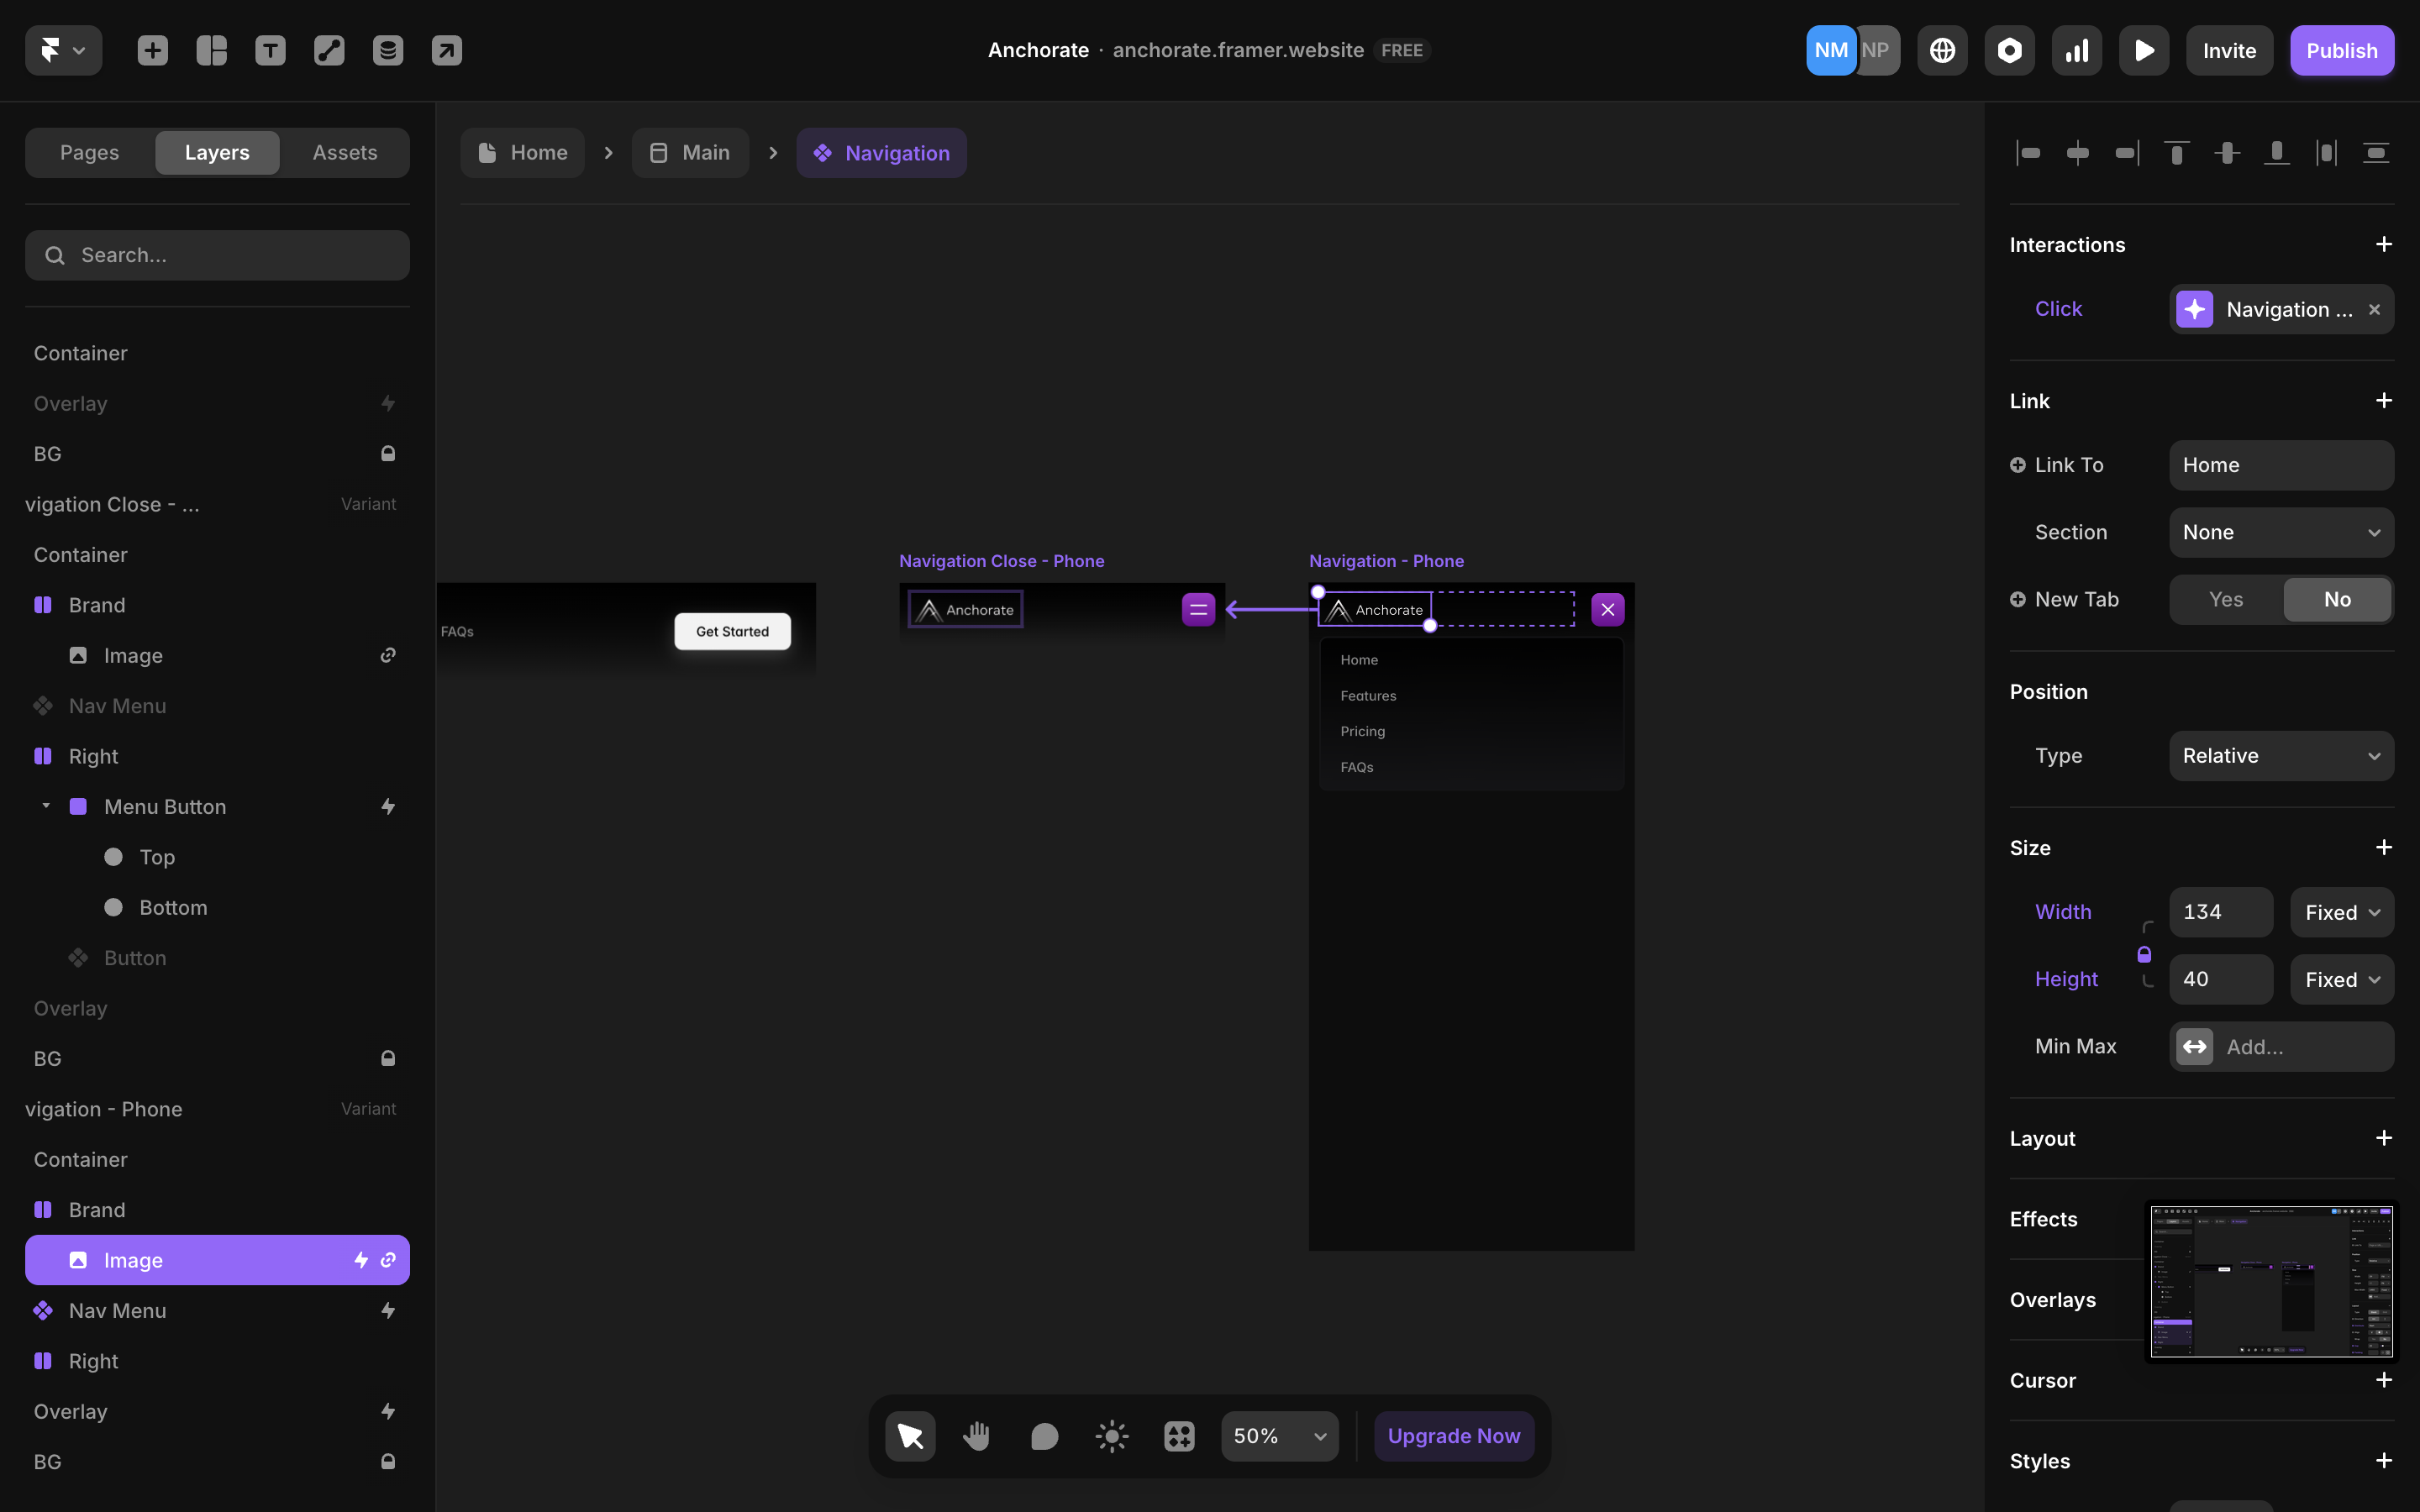This screenshot has width=2420, height=1512.
Task: Select the Text tool icon
Action: coord(270,50)
